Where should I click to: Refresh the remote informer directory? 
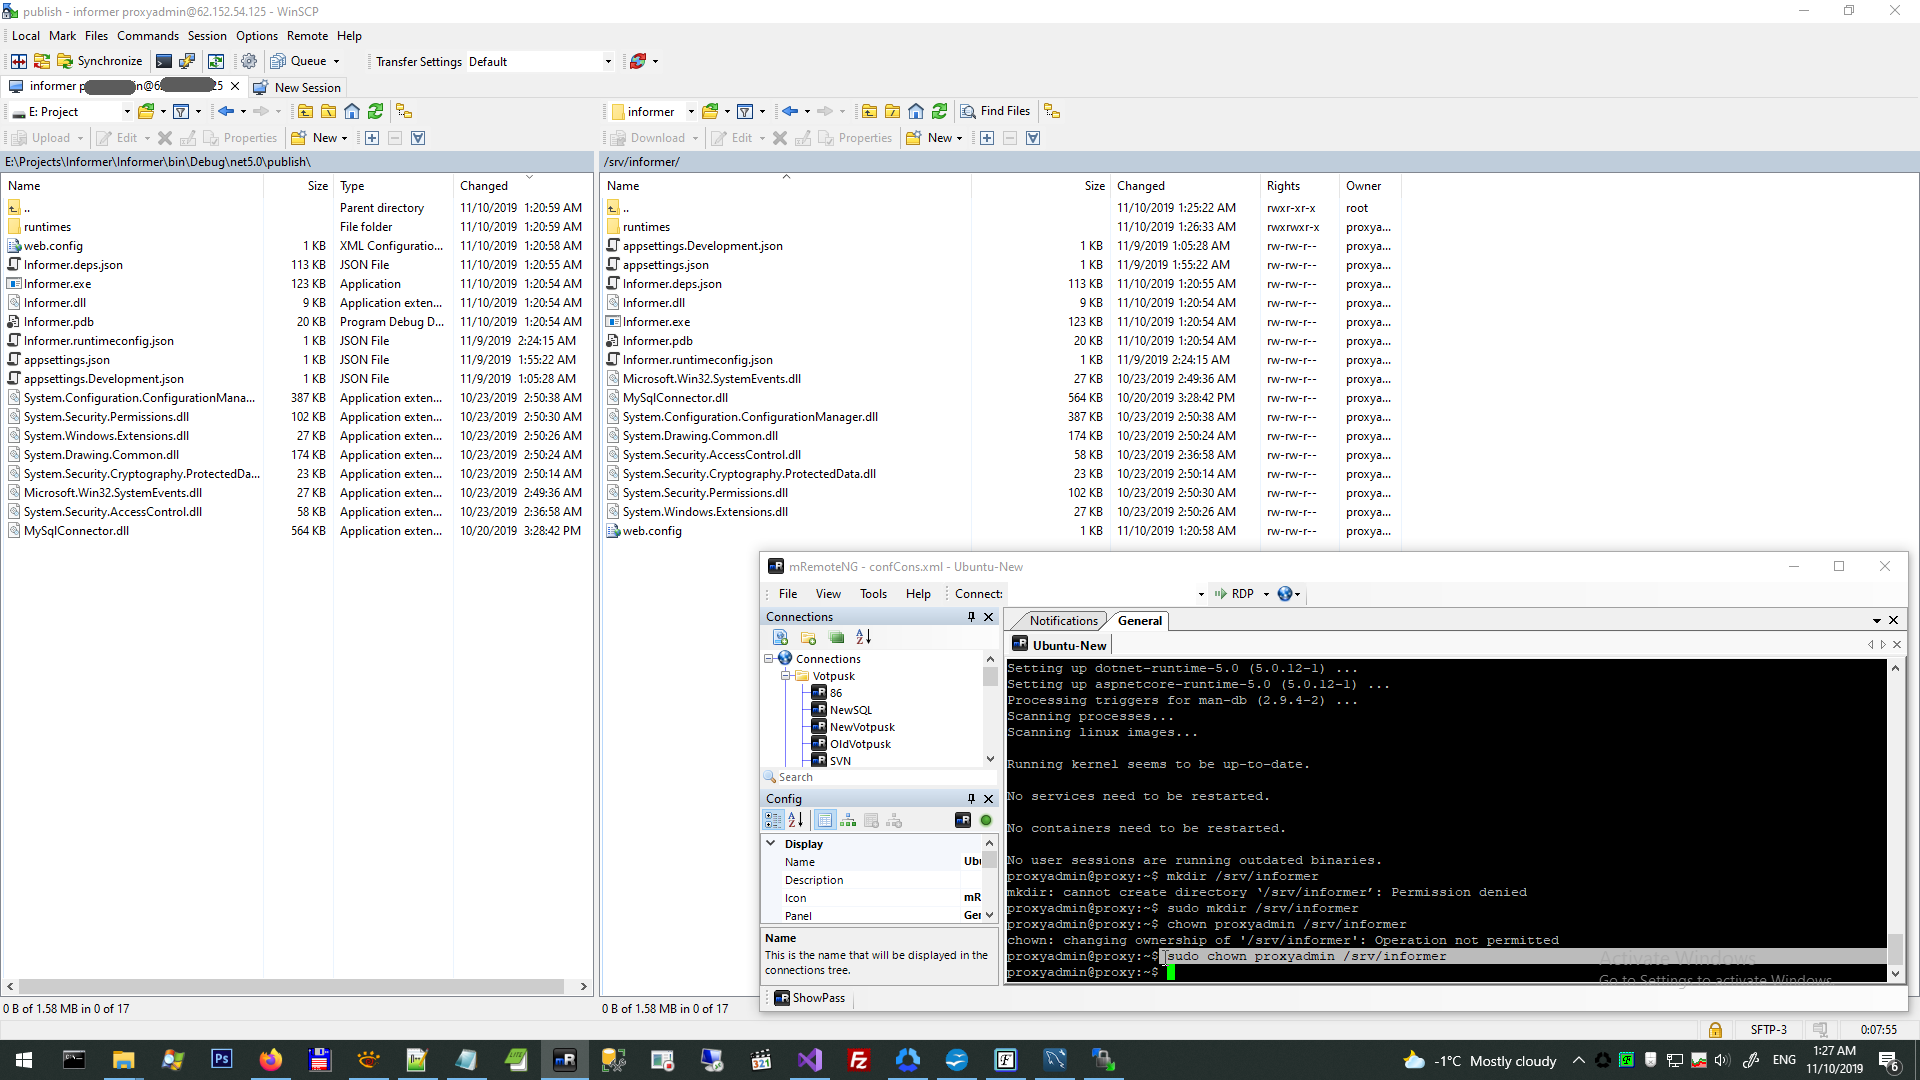click(939, 111)
